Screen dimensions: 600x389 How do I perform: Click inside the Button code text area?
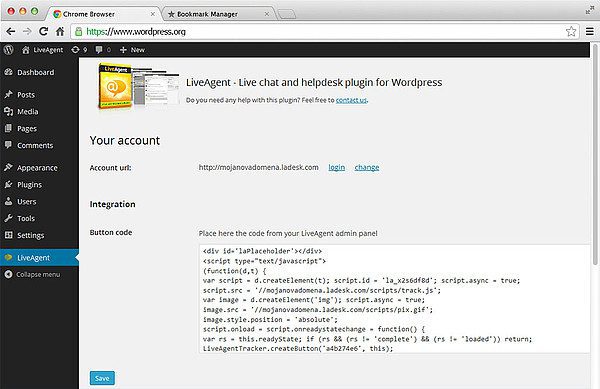point(394,299)
